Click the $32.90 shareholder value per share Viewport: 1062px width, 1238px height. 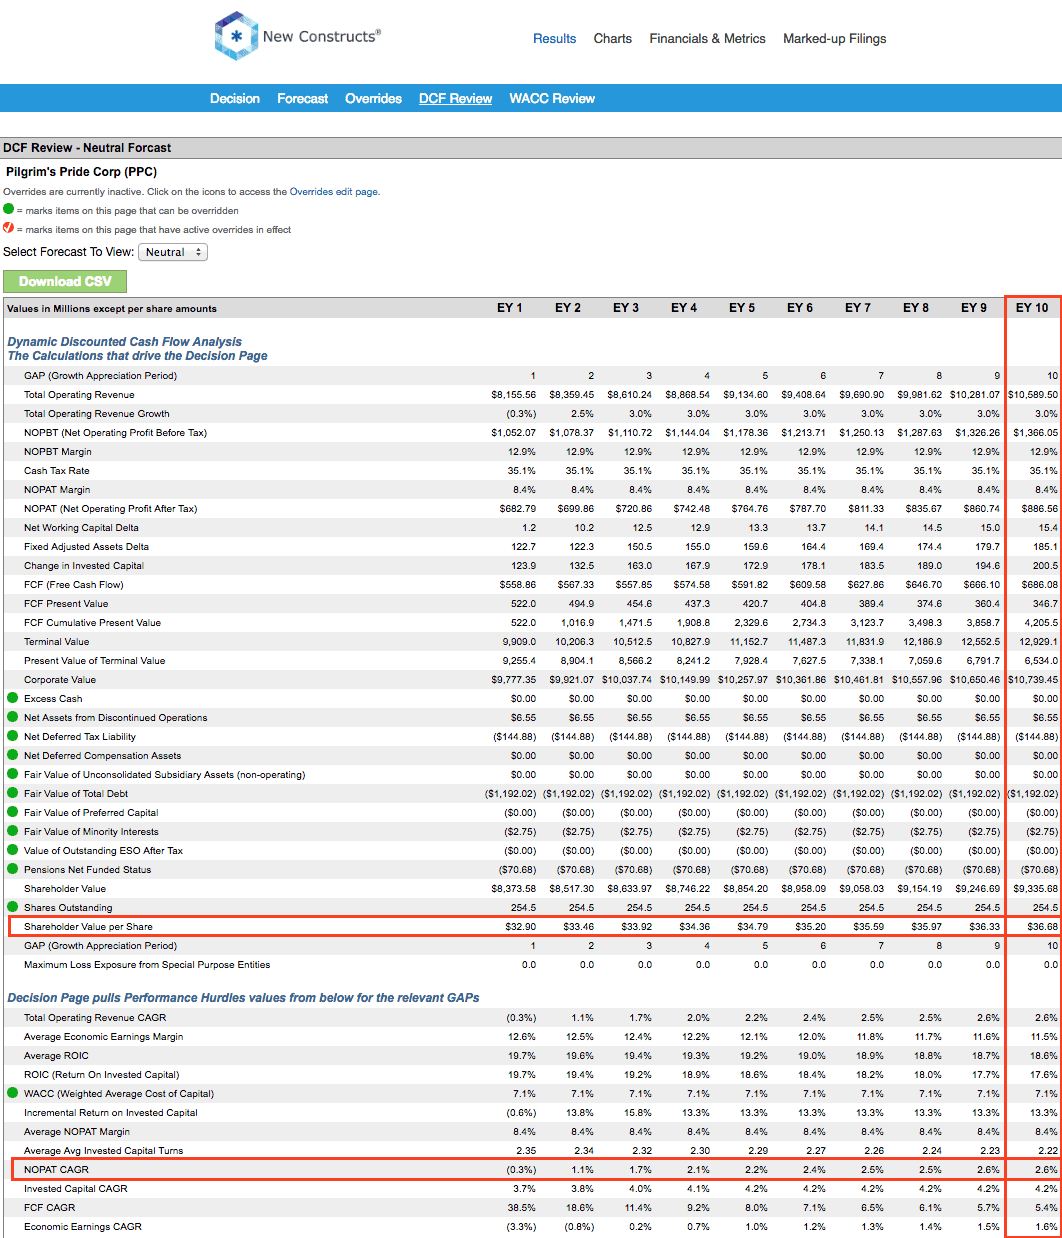(521, 927)
